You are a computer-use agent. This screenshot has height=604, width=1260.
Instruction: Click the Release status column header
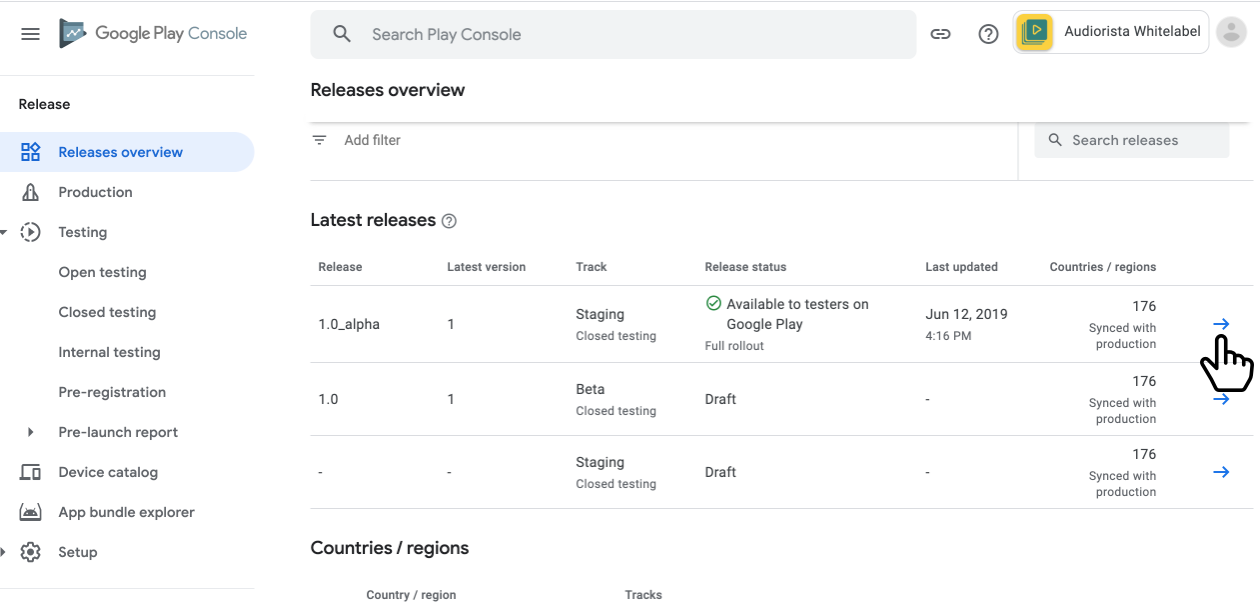coord(745,267)
